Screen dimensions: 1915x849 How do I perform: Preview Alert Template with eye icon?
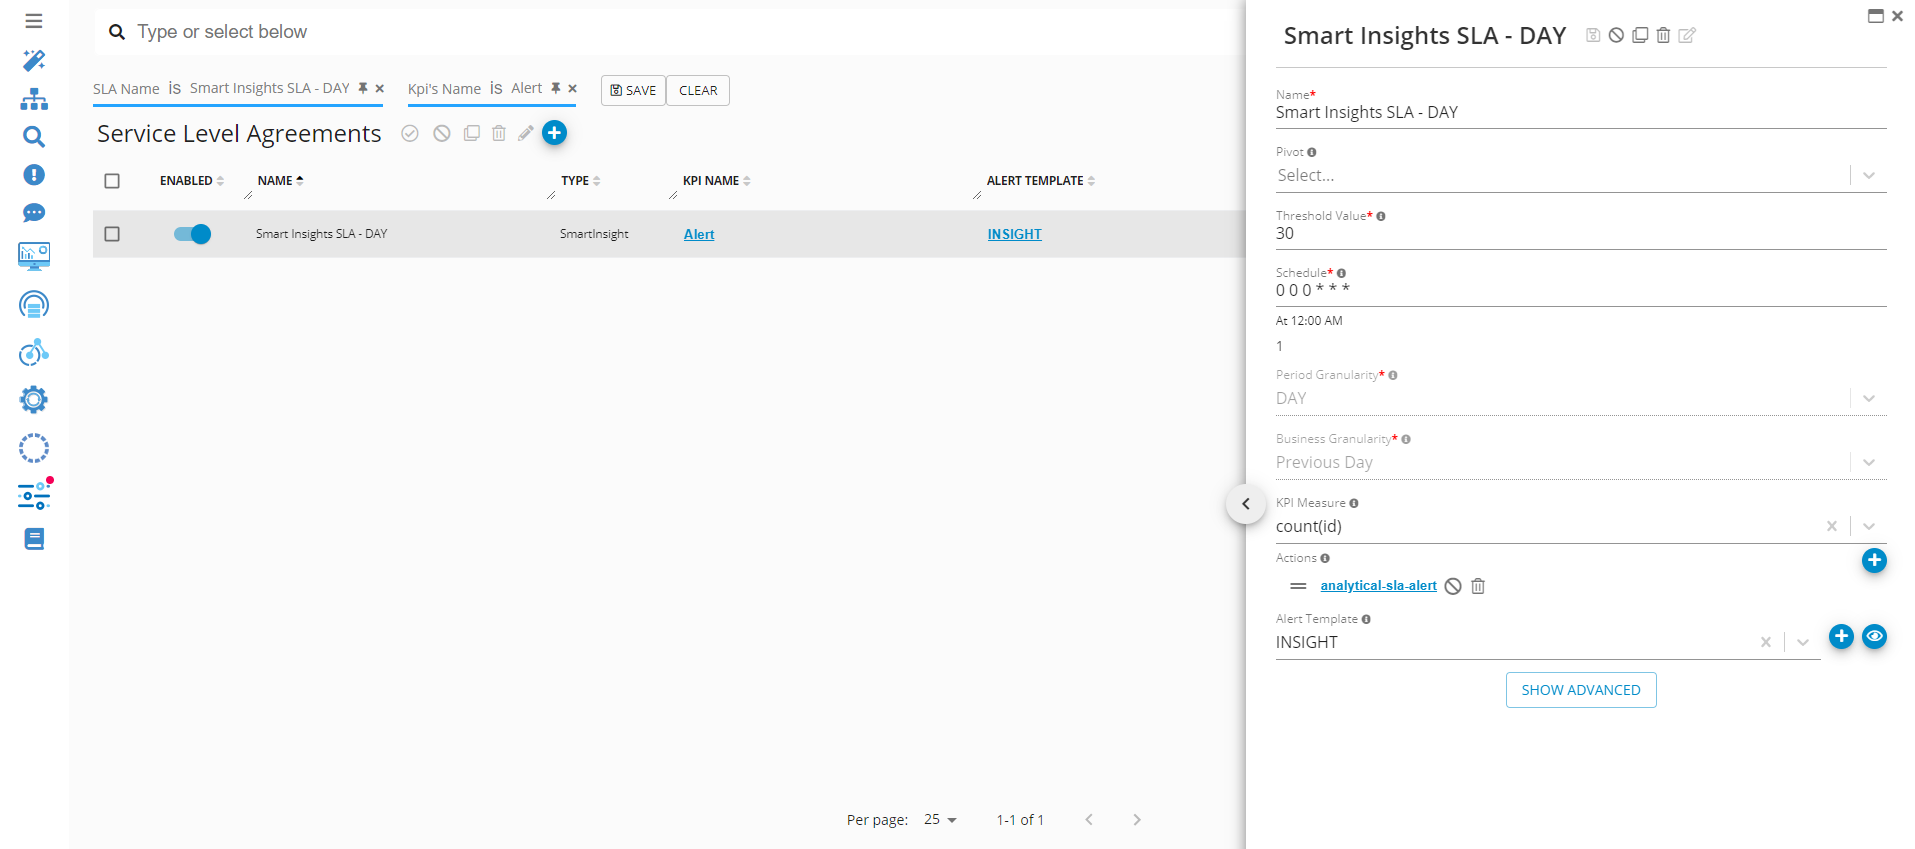pos(1874,637)
